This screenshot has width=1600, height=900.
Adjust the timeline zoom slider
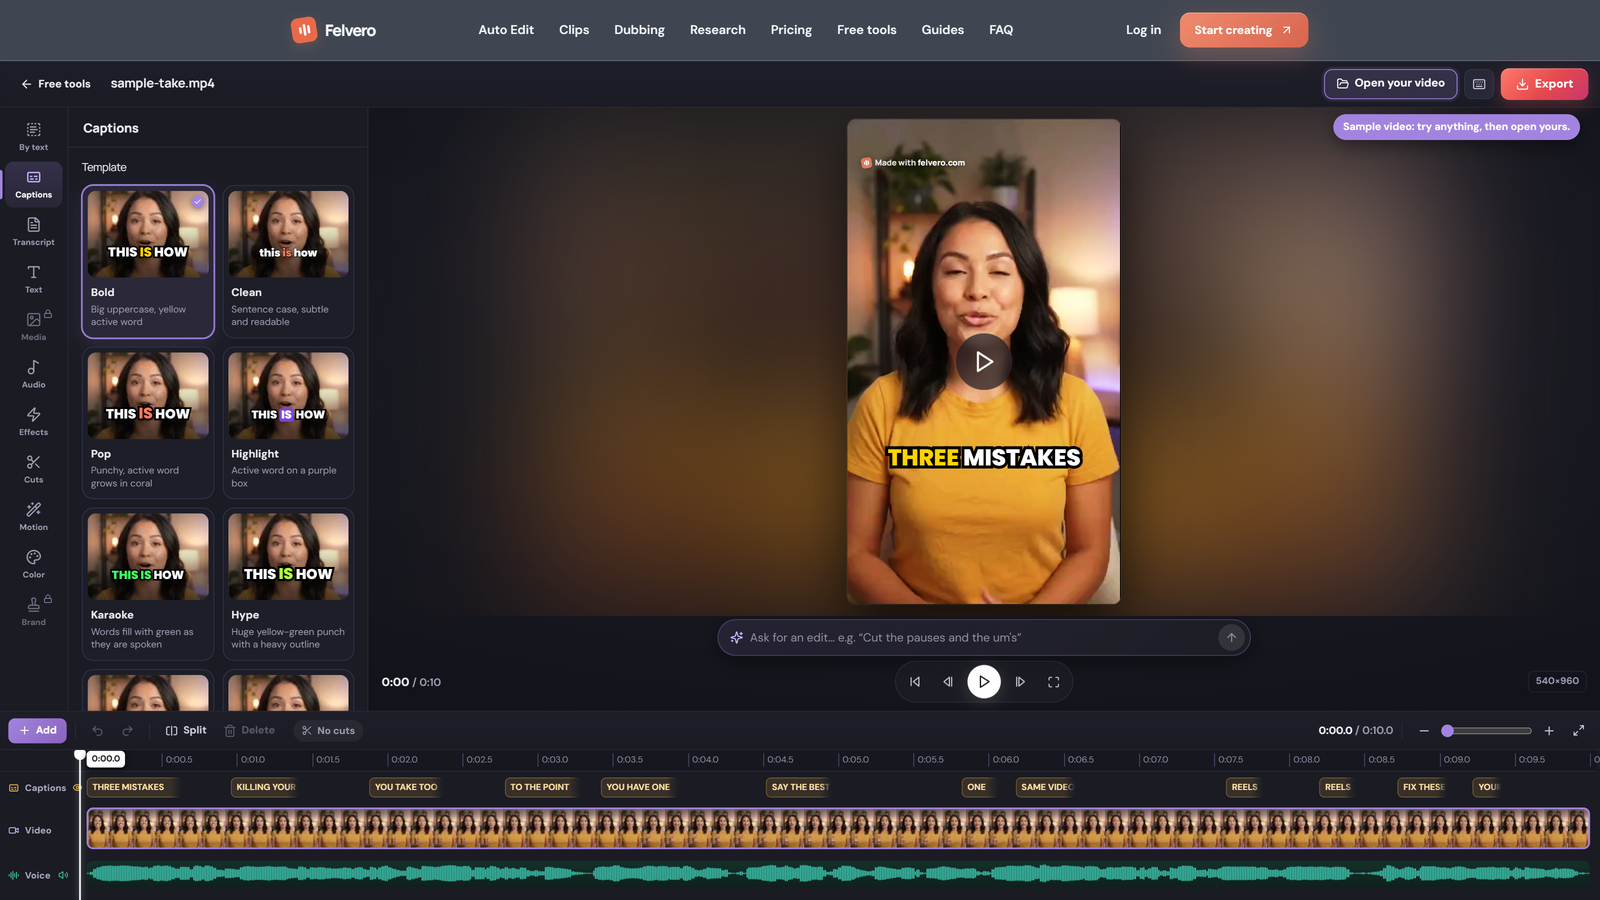pyautogui.click(x=1487, y=731)
